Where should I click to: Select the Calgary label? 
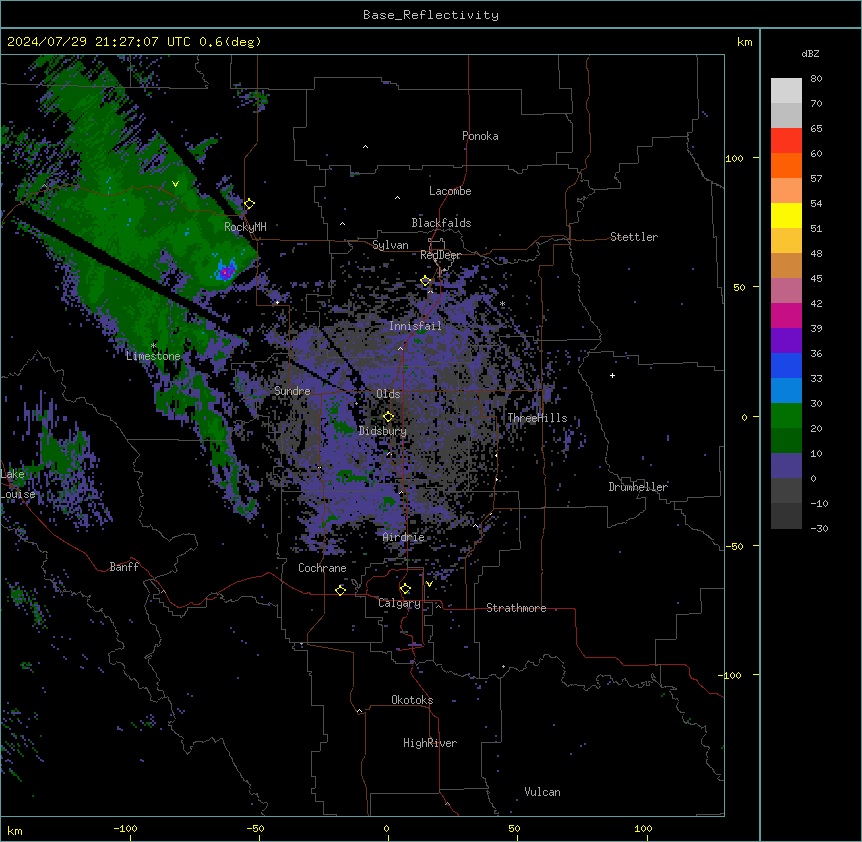click(x=399, y=603)
